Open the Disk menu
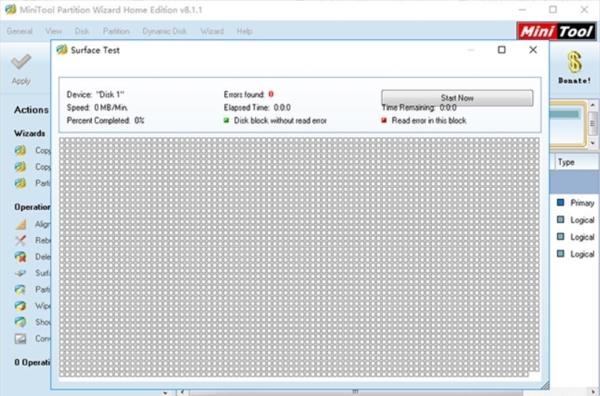The height and width of the screenshot is (396, 600). point(82,31)
